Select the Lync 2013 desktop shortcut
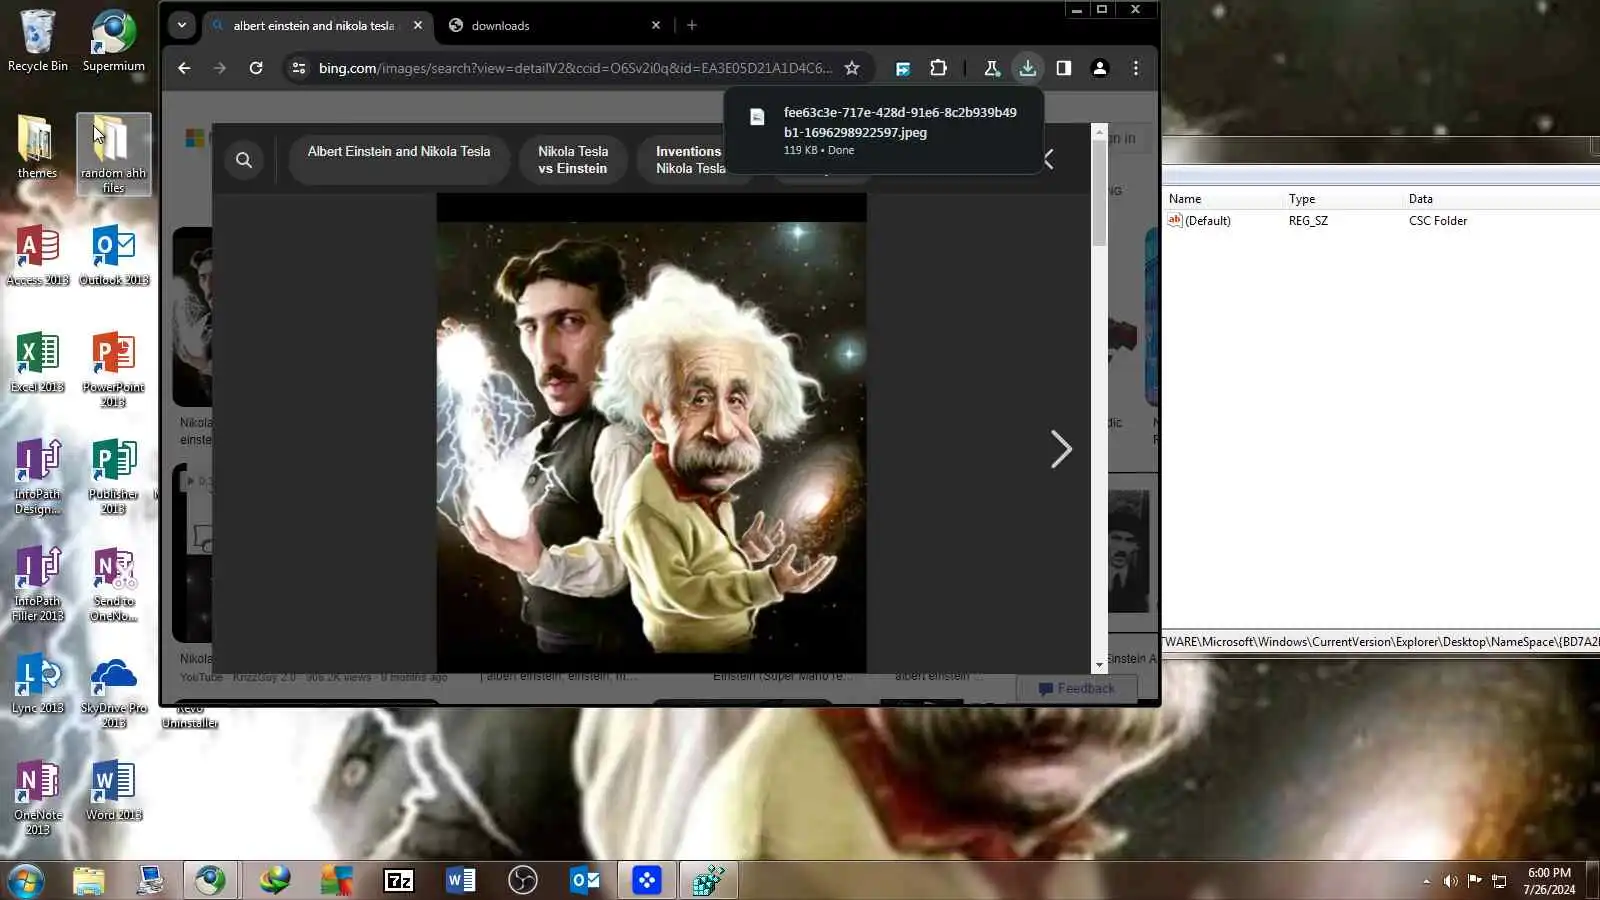The height and width of the screenshot is (900, 1600). [38, 684]
